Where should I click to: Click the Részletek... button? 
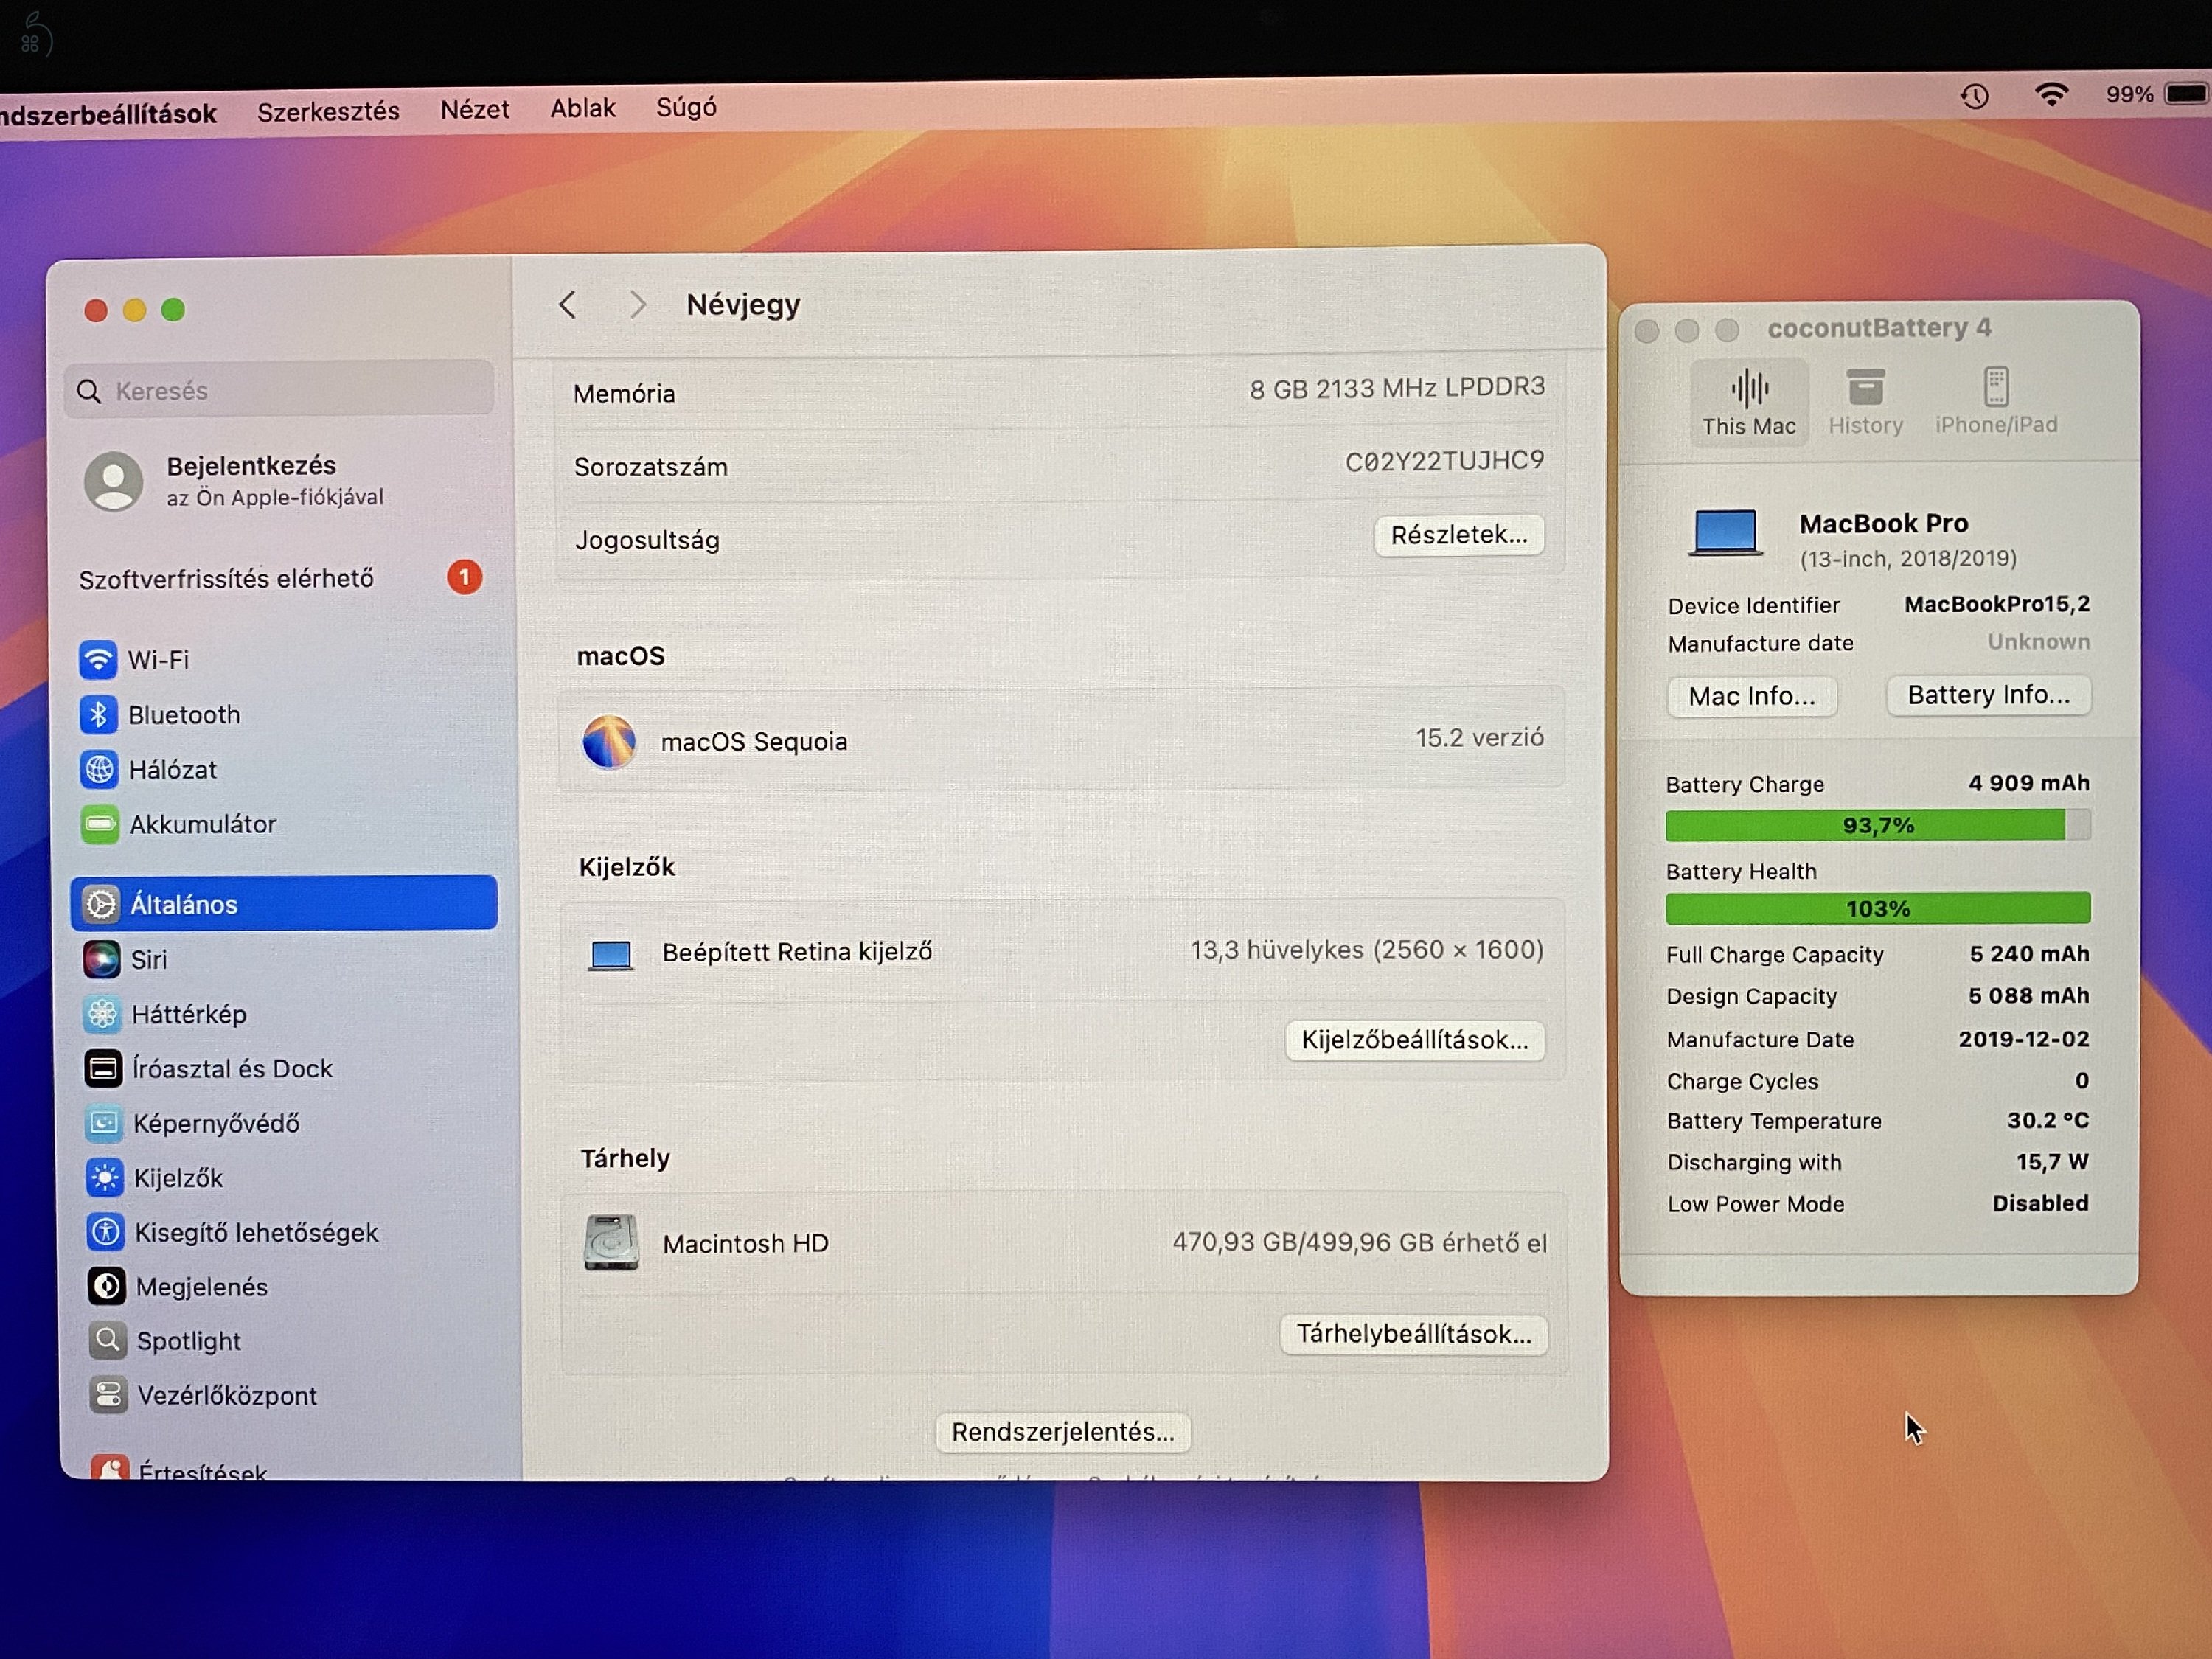(1459, 535)
